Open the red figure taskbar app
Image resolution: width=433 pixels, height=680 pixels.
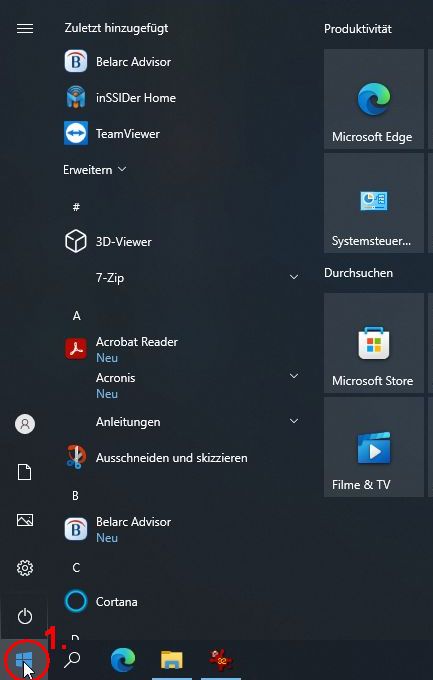(221, 660)
